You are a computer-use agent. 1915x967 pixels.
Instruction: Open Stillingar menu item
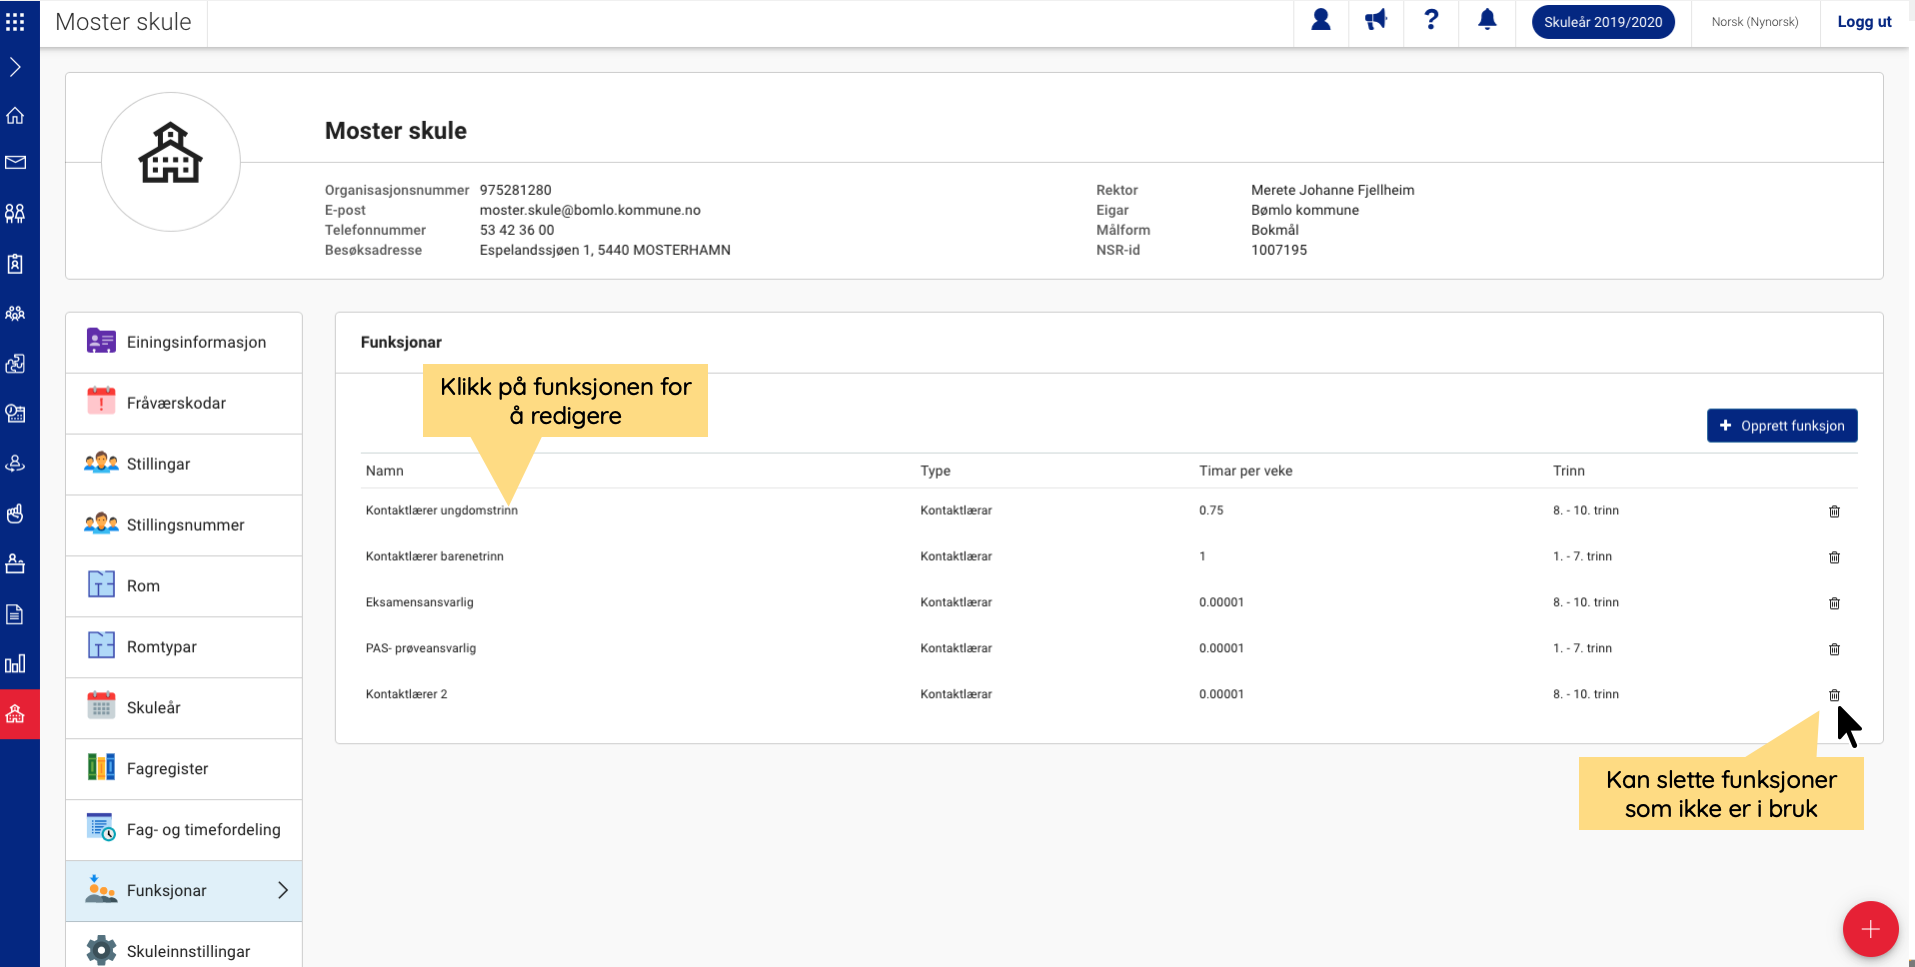[x=184, y=464]
